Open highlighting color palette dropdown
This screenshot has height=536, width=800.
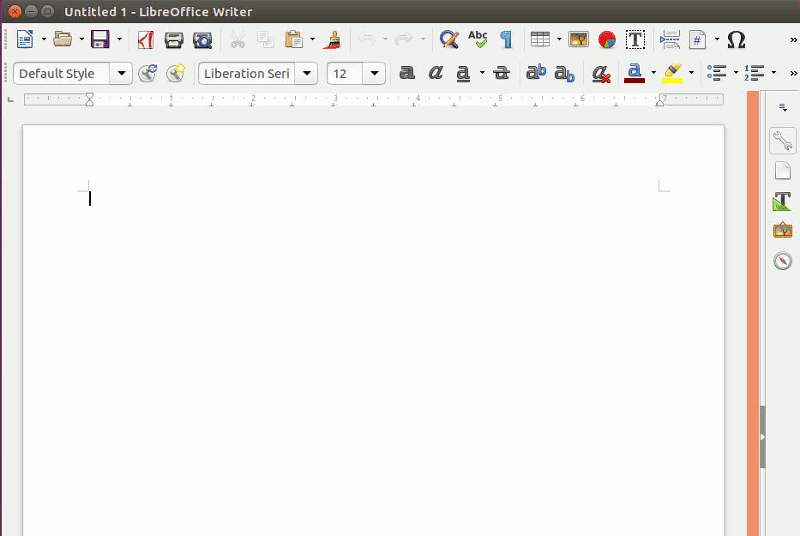pos(691,73)
